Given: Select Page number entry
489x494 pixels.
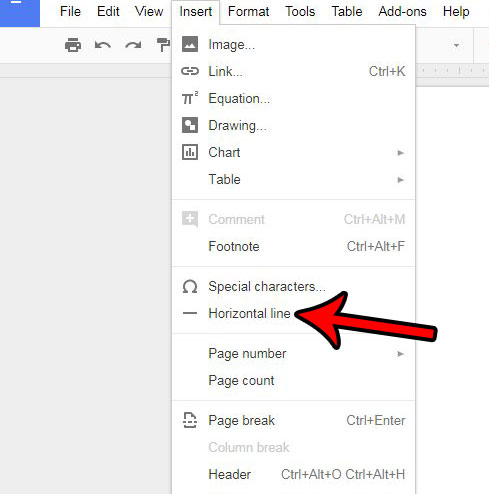Looking at the screenshot, I should pyautogui.click(x=294, y=354).
